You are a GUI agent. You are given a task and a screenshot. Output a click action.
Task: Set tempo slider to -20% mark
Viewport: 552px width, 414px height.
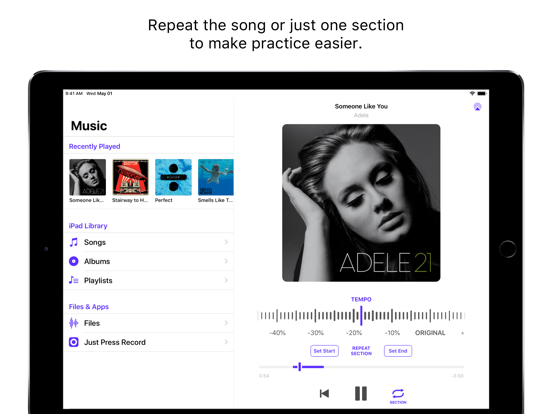353,316
